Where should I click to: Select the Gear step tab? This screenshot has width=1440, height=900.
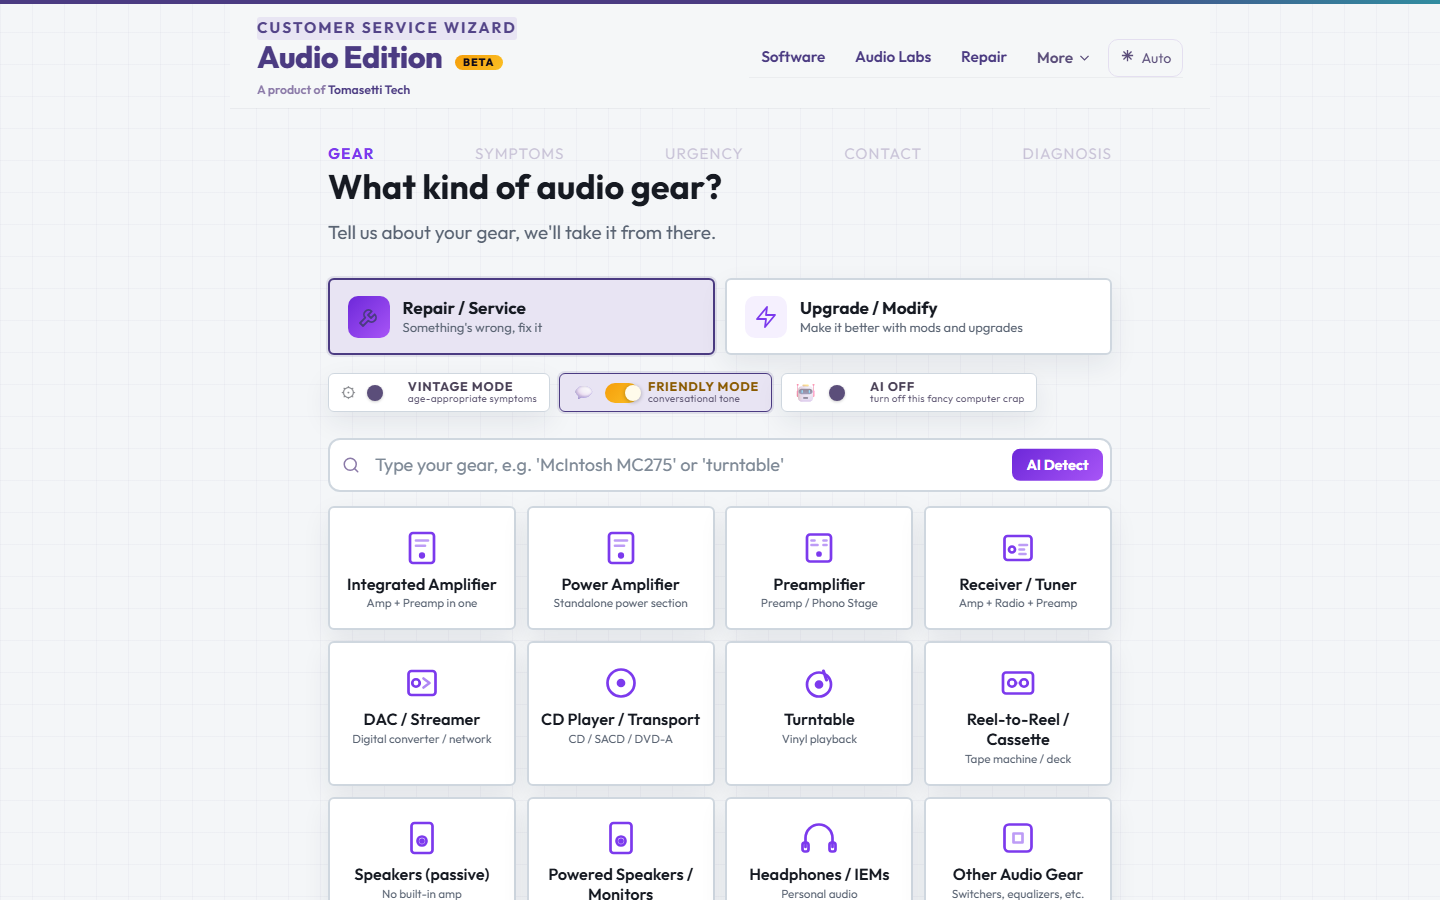tap(351, 154)
